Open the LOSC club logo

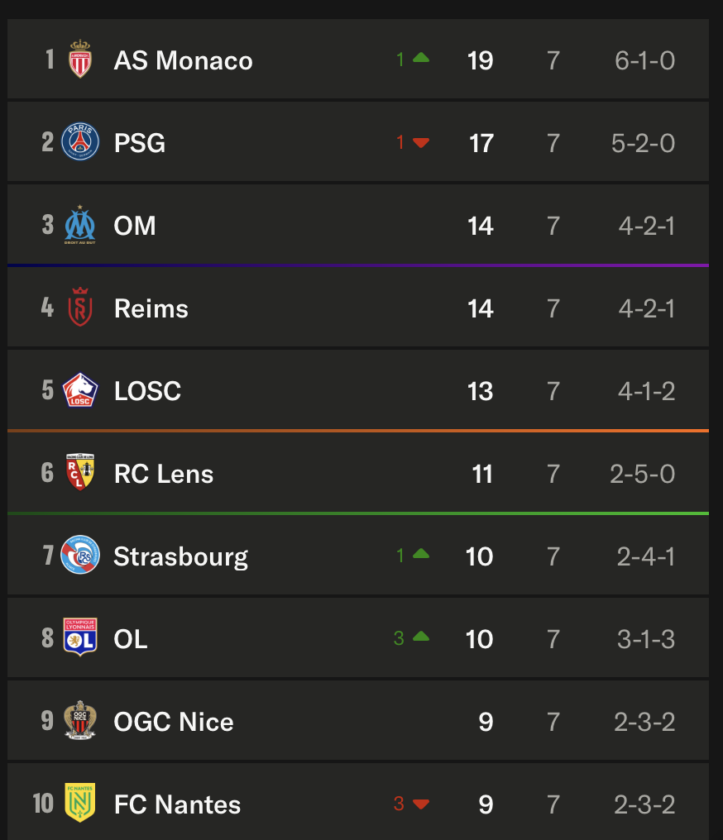[80, 390]
